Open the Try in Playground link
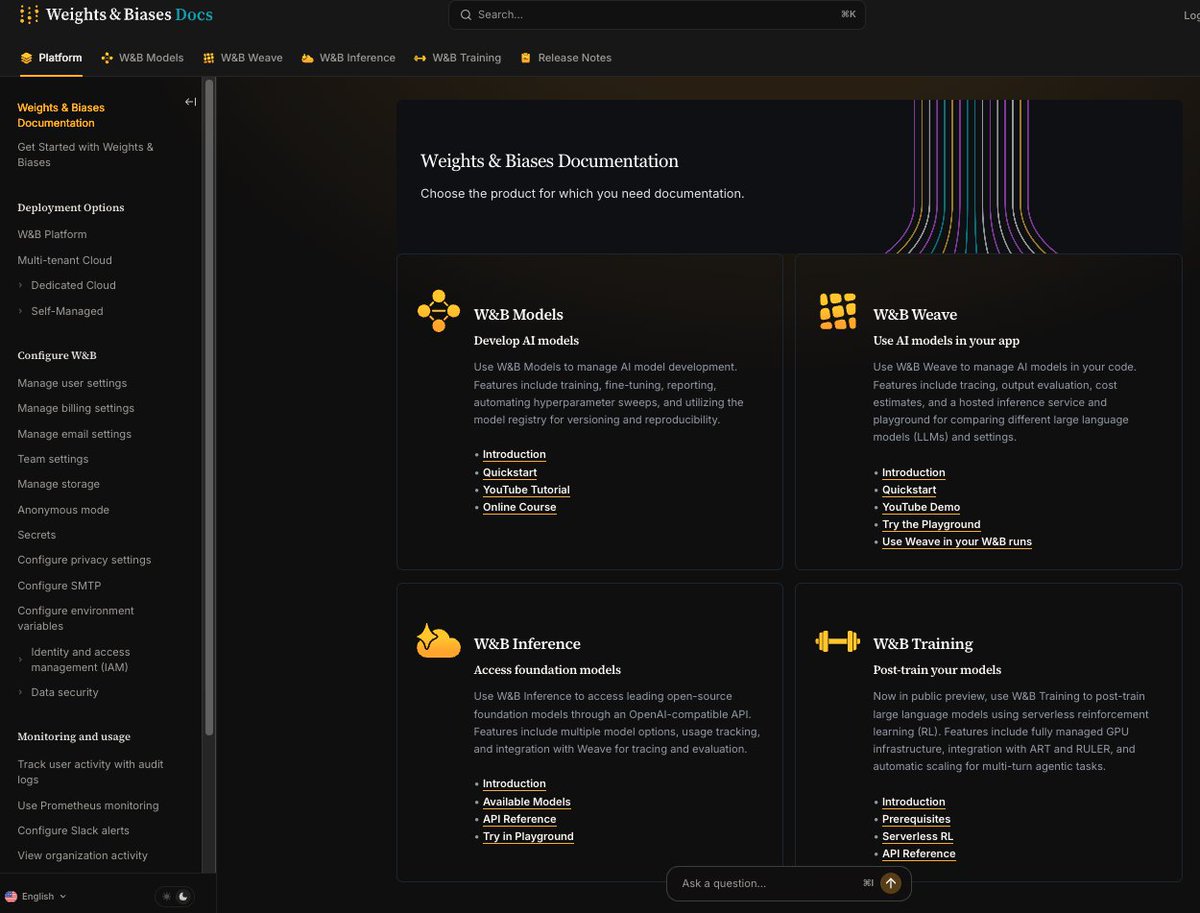The image size is (1200, 913). [x=528, y=836]
